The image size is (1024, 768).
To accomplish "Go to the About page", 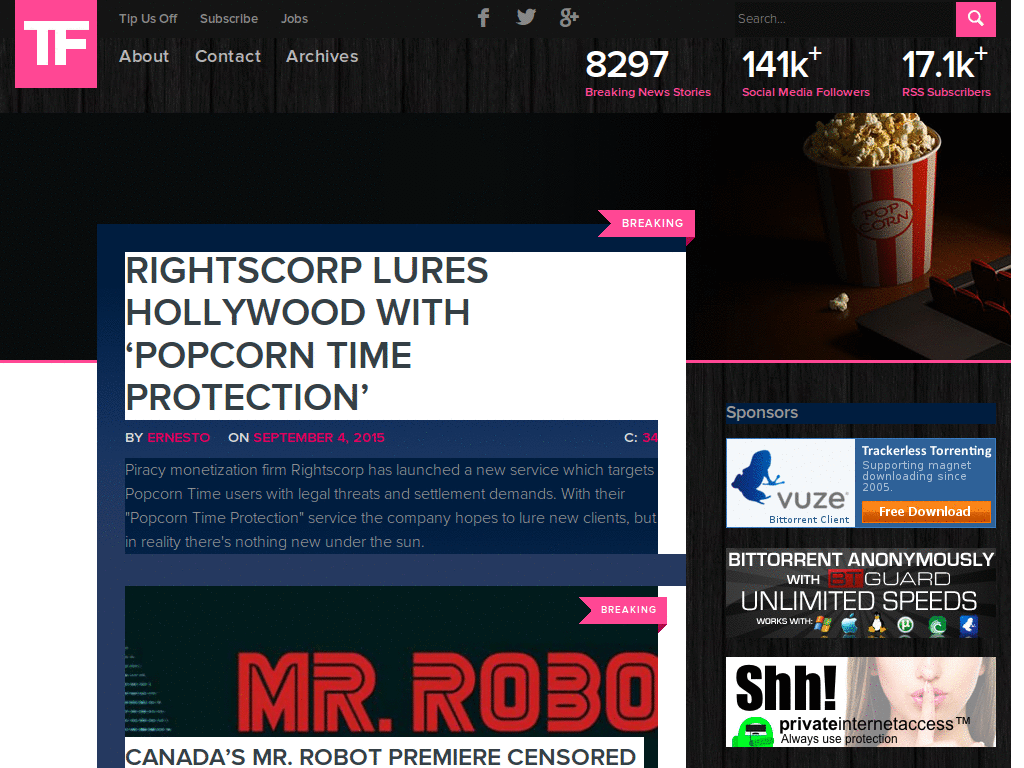I will coord(144,56).
